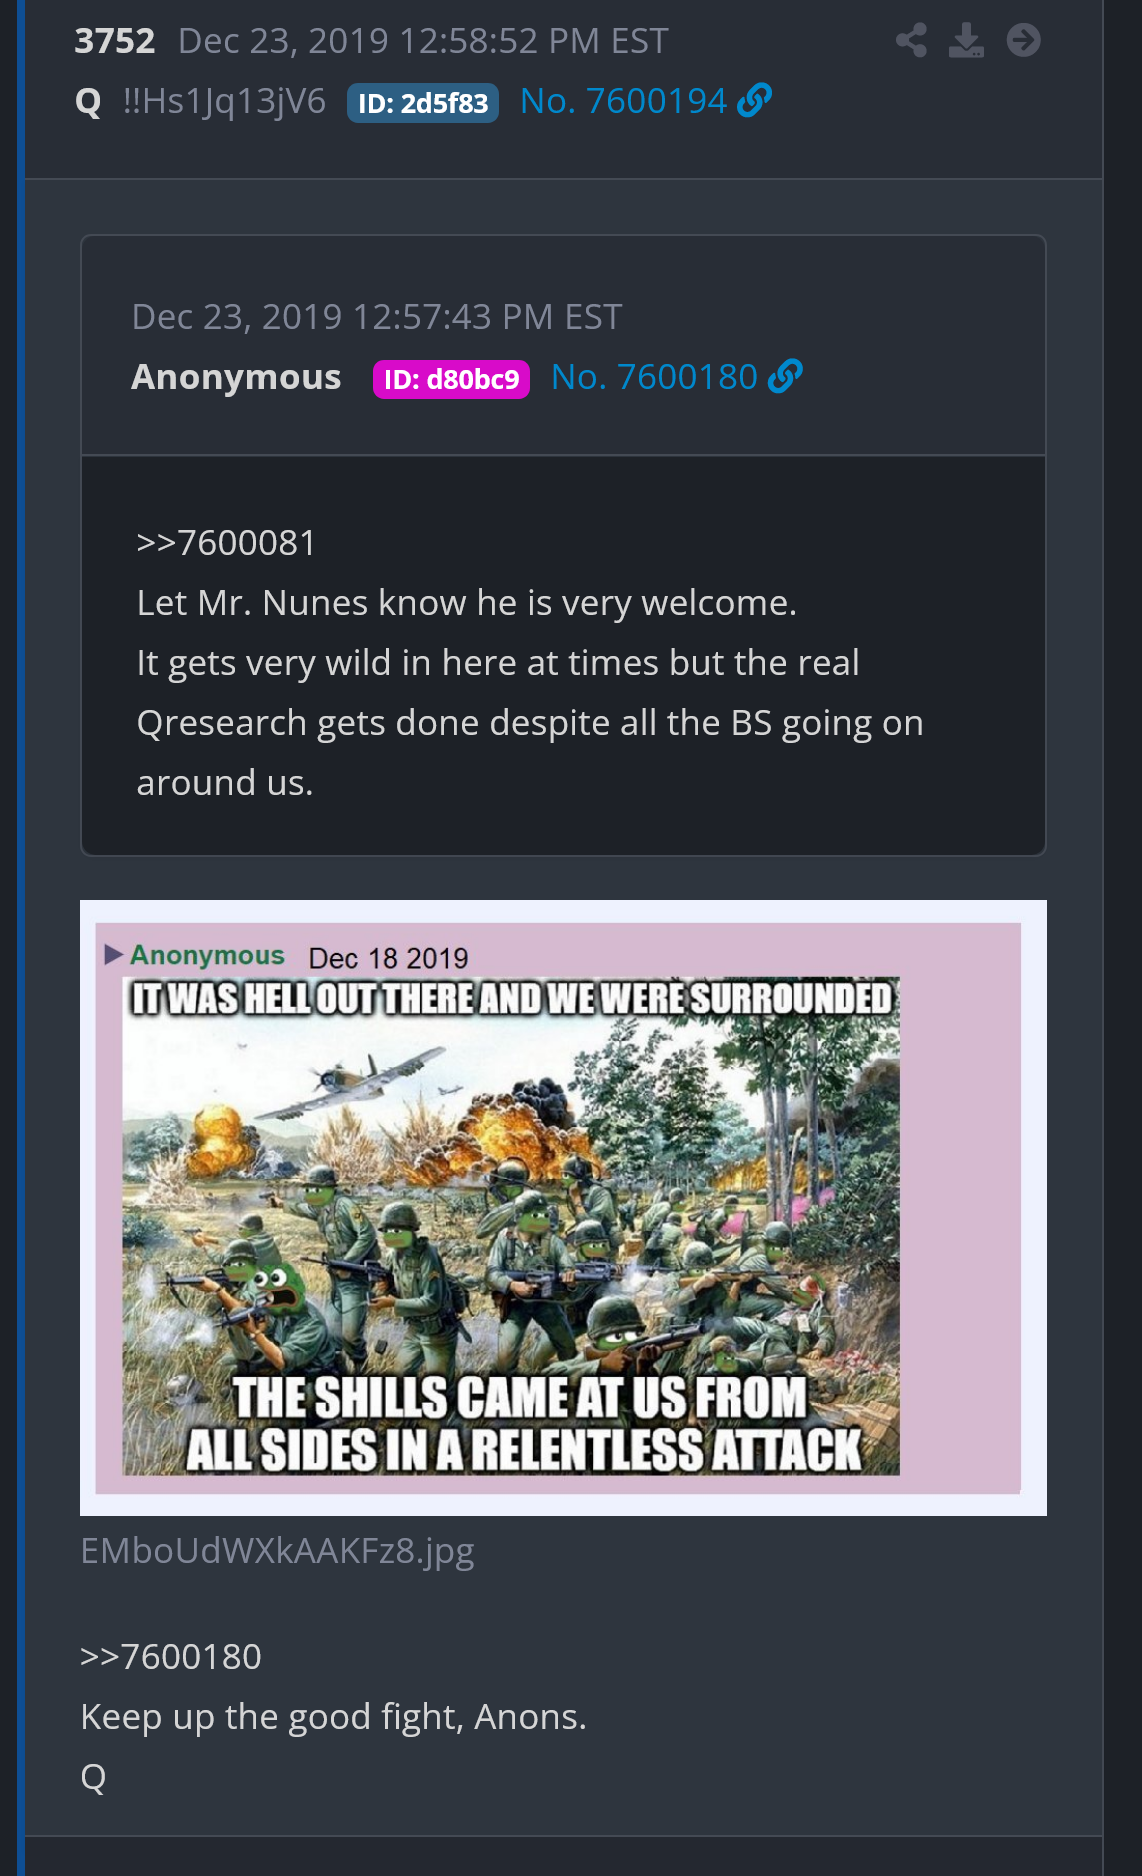Click post number 3752

coord(115,41)
